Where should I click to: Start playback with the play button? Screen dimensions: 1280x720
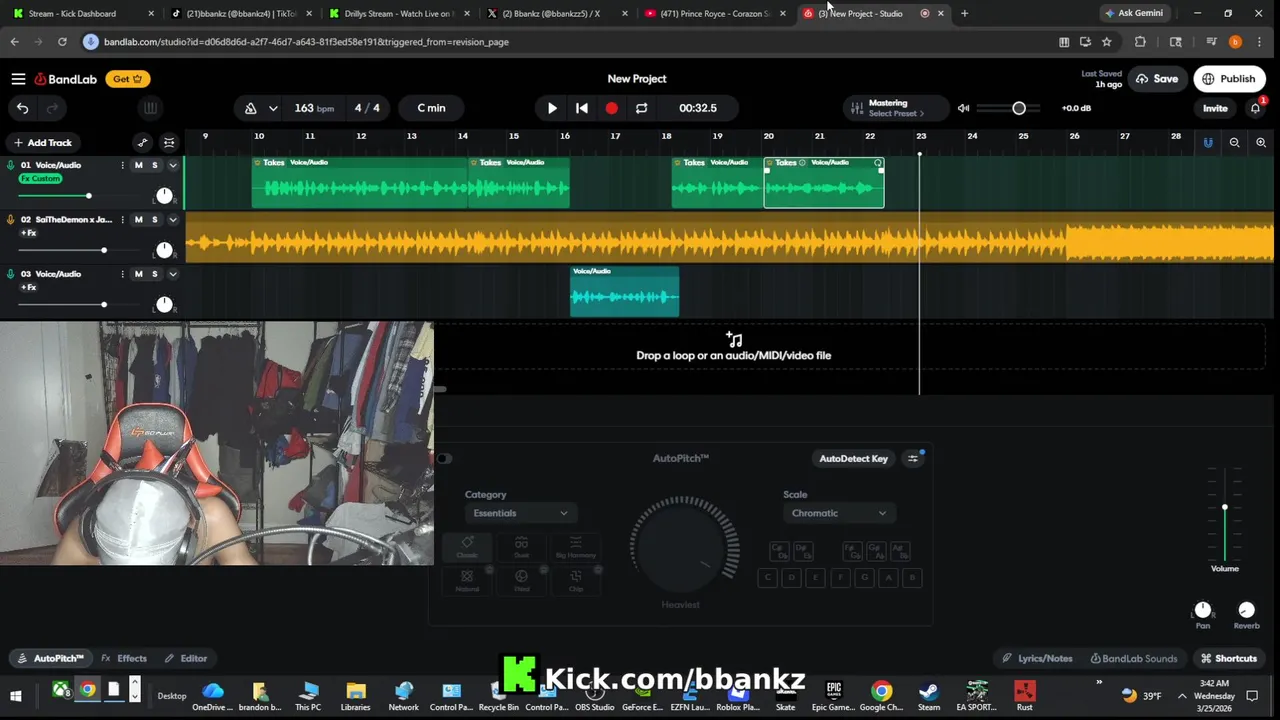pos(552,108)
